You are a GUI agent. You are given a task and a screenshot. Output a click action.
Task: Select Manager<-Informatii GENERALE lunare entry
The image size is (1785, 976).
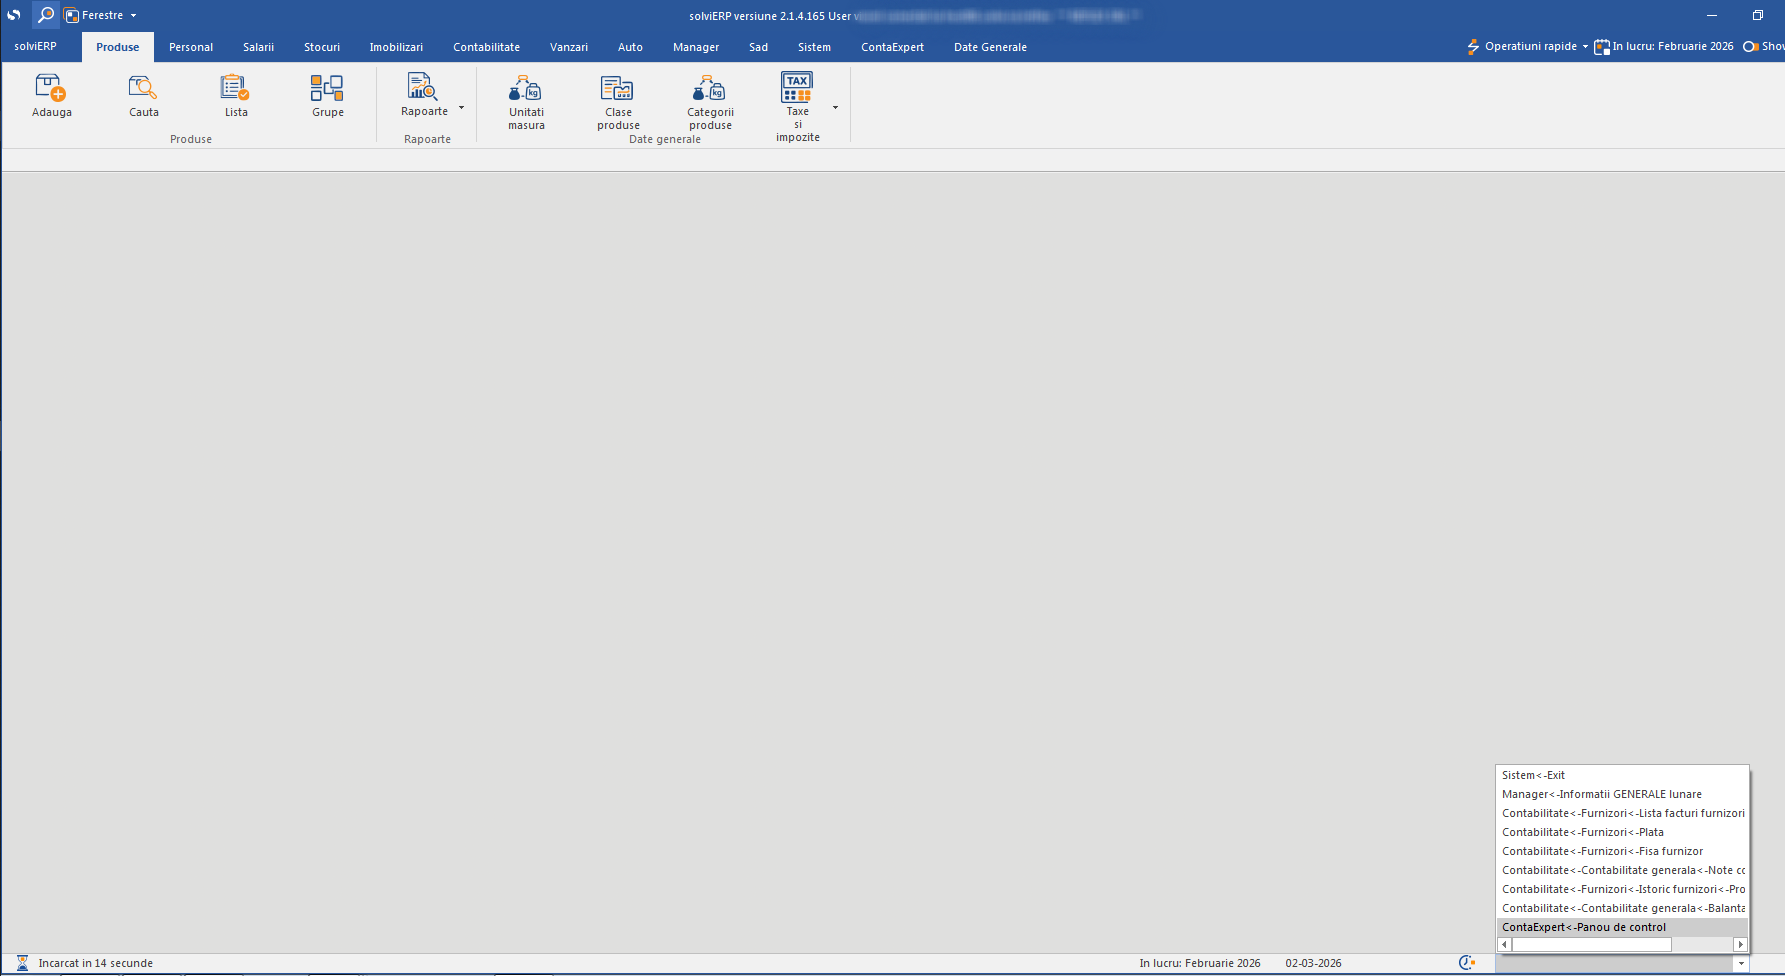(1601, 794)
